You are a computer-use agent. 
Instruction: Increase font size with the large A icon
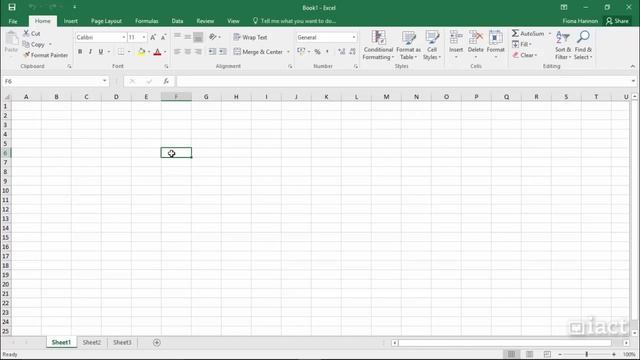pyautogui.click(x=153, y=37)
